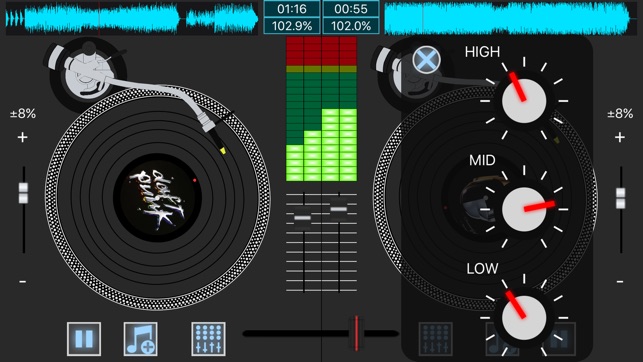643x362 pixels.
Task: Click the left channel volume fader handle
Action: point(303,217)
